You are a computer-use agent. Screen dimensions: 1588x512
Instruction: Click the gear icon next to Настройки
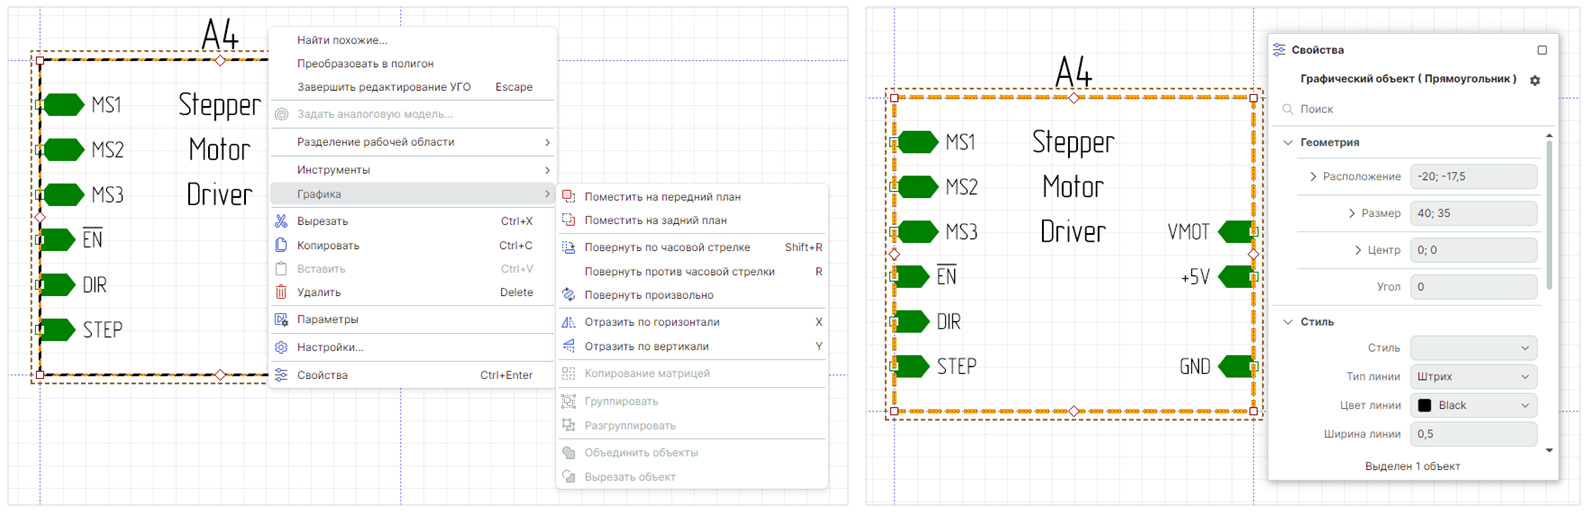pos(281,347)
